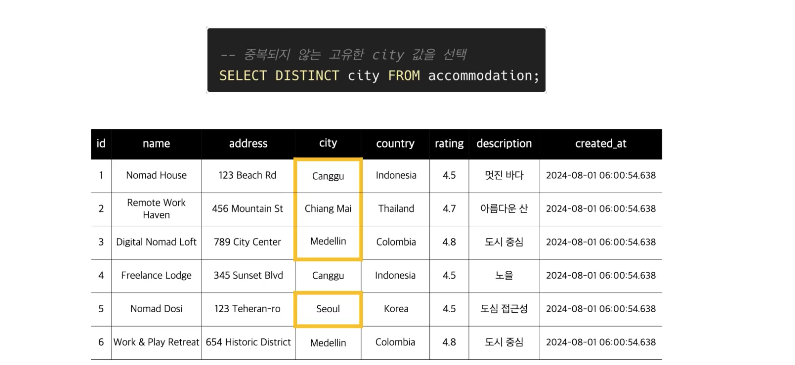795x365 pixels.
Task: Click Medellin in the Work & Play Retreat row
Action: [328, 343]
